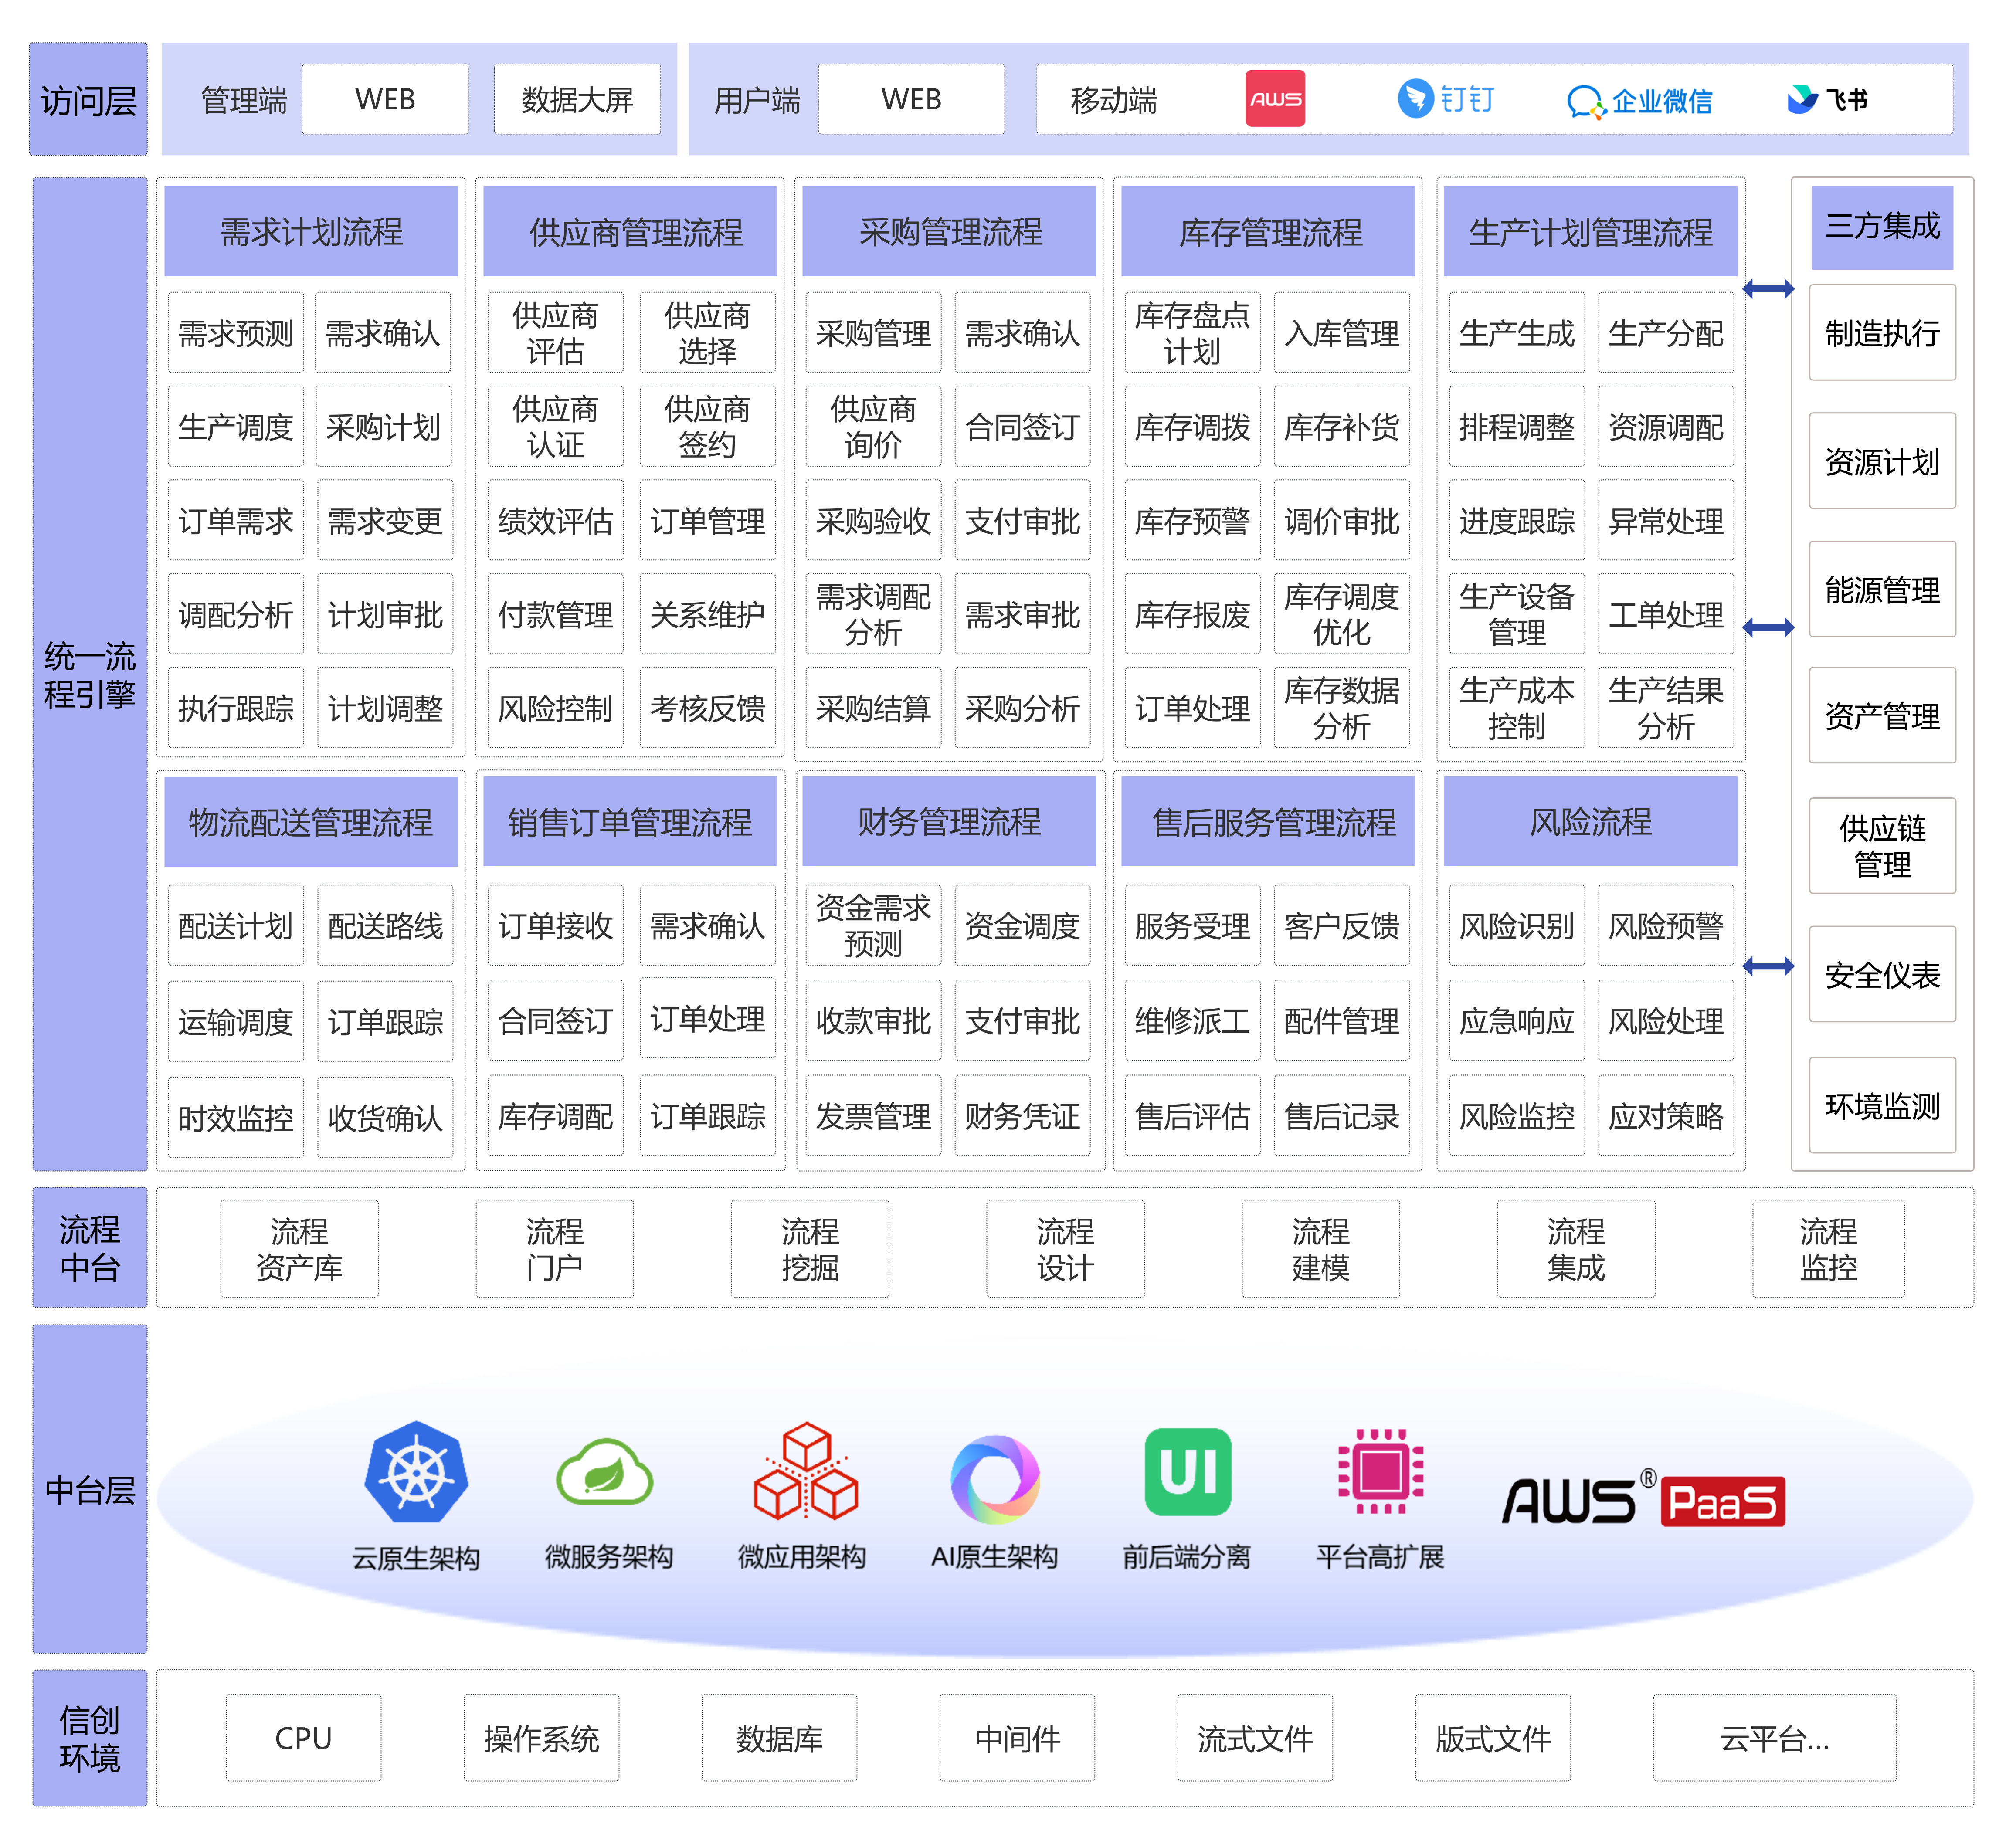This screenshot has width=2016, height=1837.
Task: Click the 维修派工 cell
Action: [1192, 1021]
